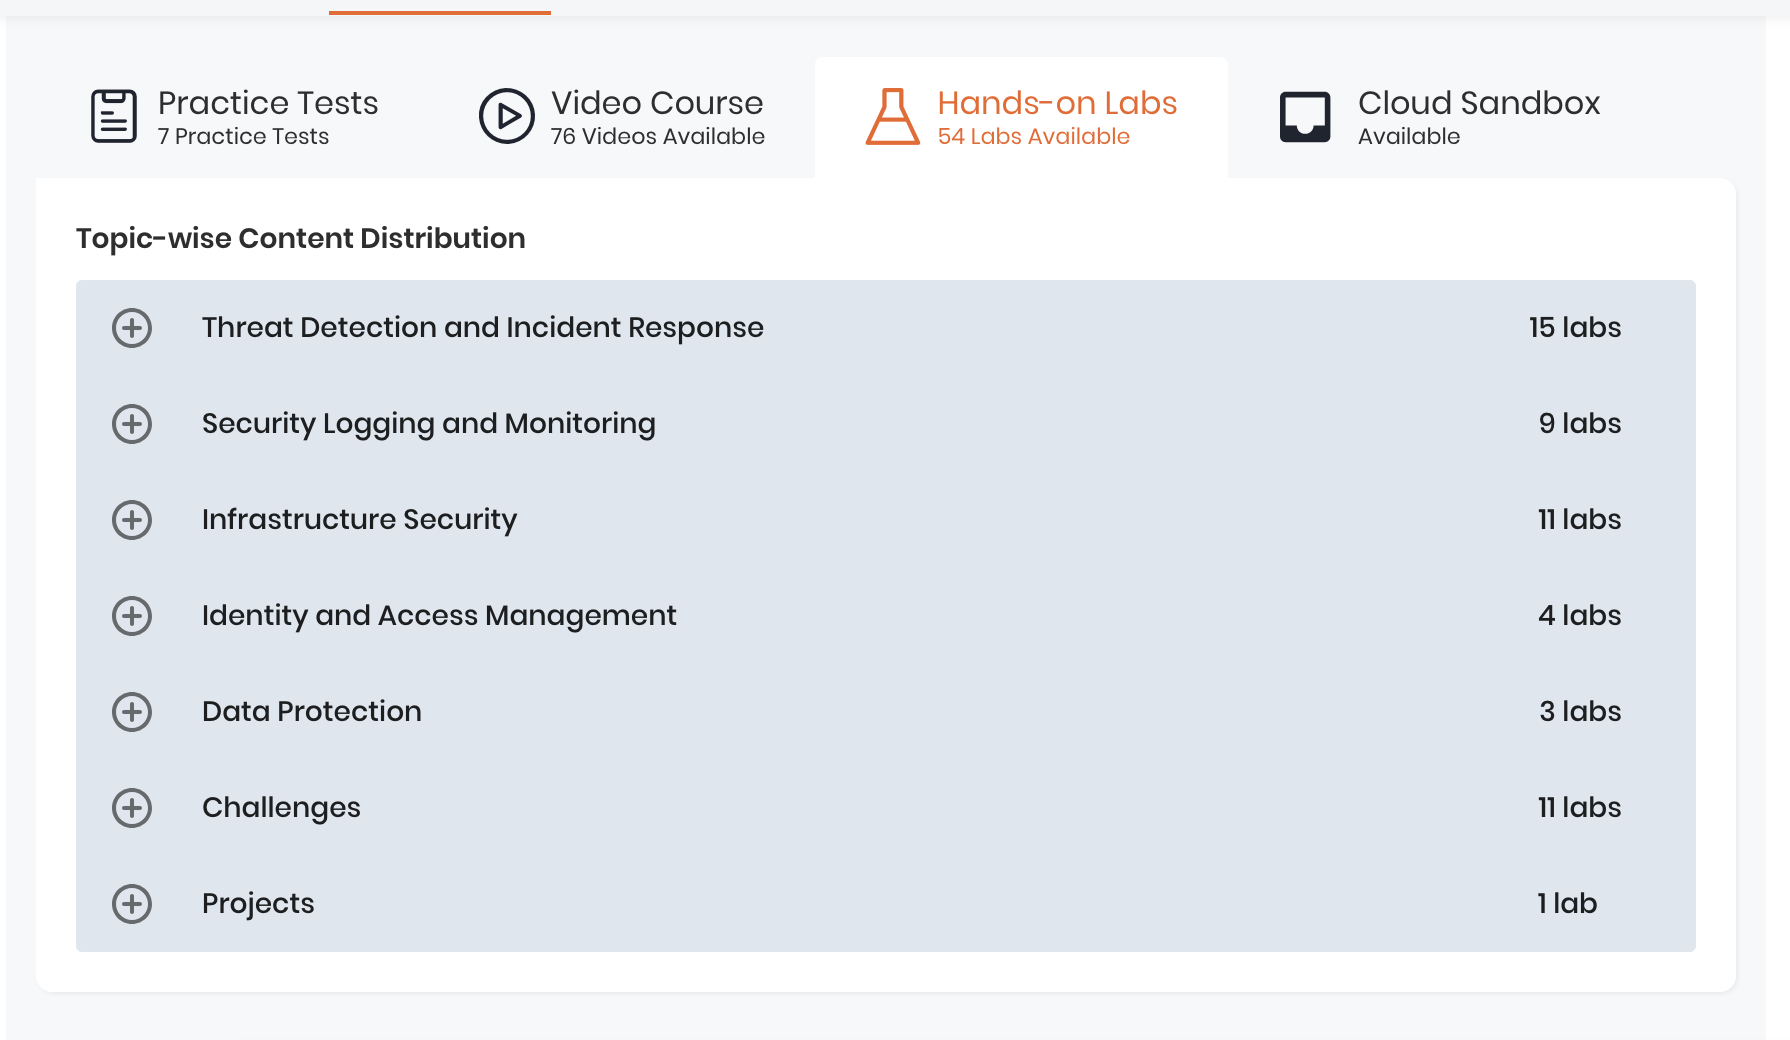Open the Practice Tests tab
The image size is (1790, 1040).
pos(235,117)
